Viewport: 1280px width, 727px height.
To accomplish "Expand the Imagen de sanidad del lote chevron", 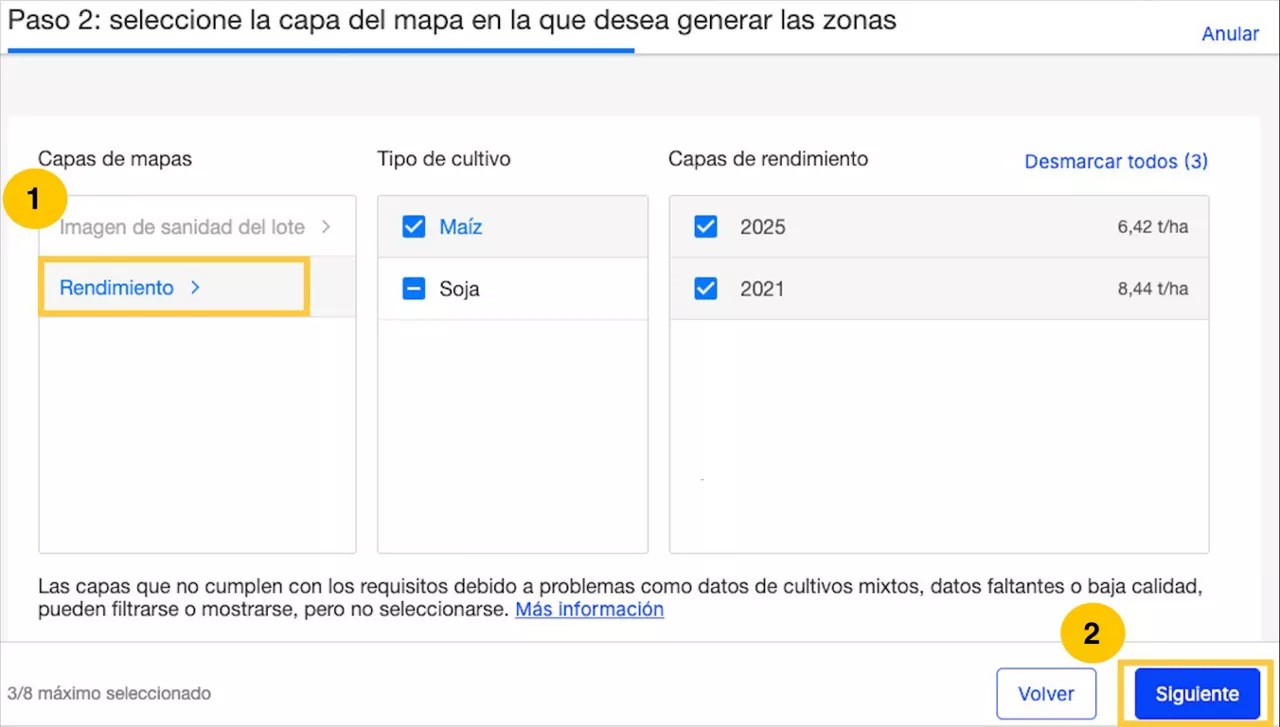I will pos(326,227).
